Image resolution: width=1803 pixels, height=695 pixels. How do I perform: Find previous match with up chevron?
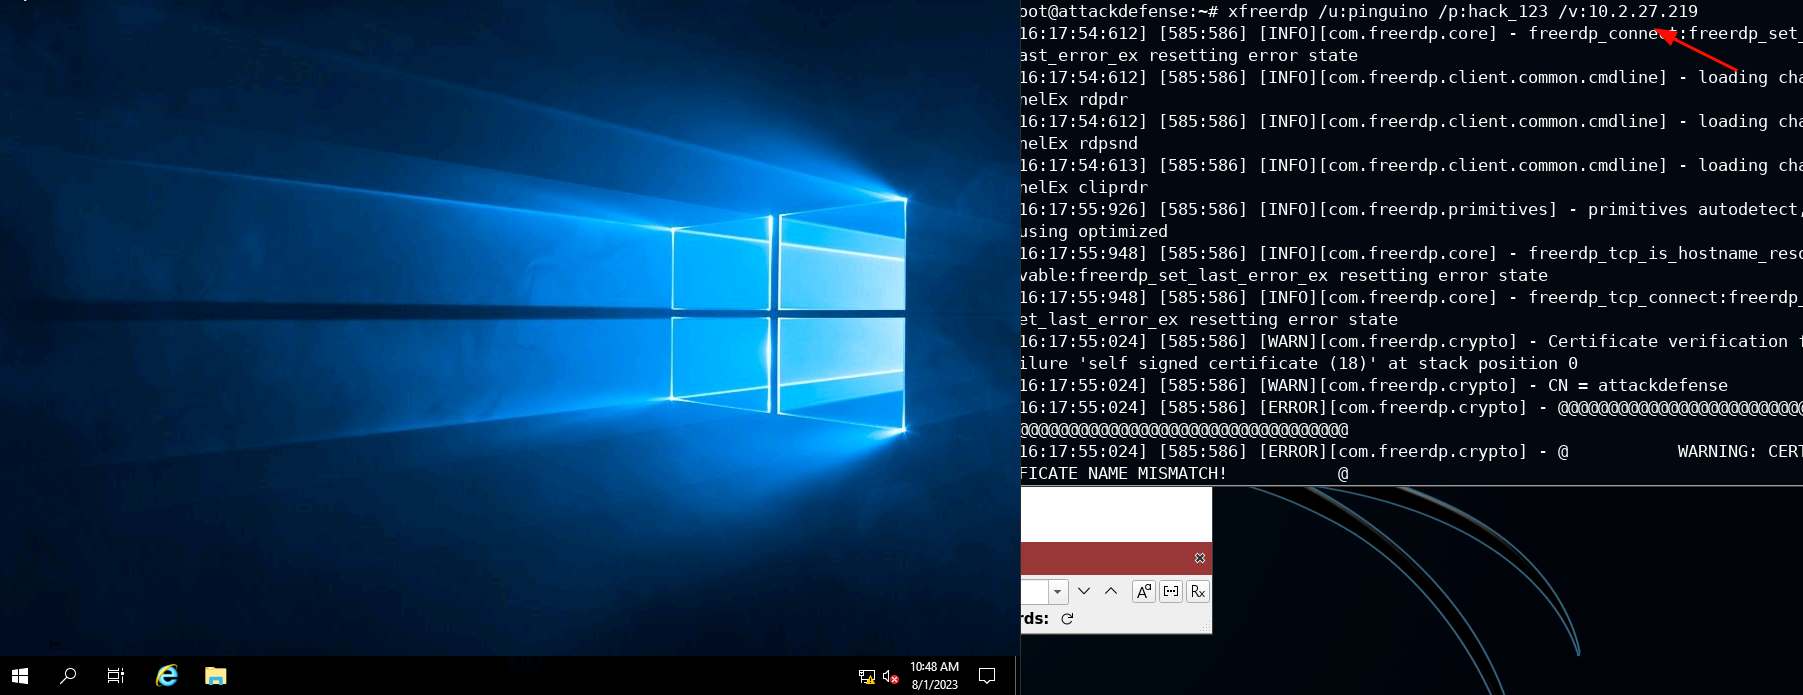pyautogui.click(x=1111, y=591)
